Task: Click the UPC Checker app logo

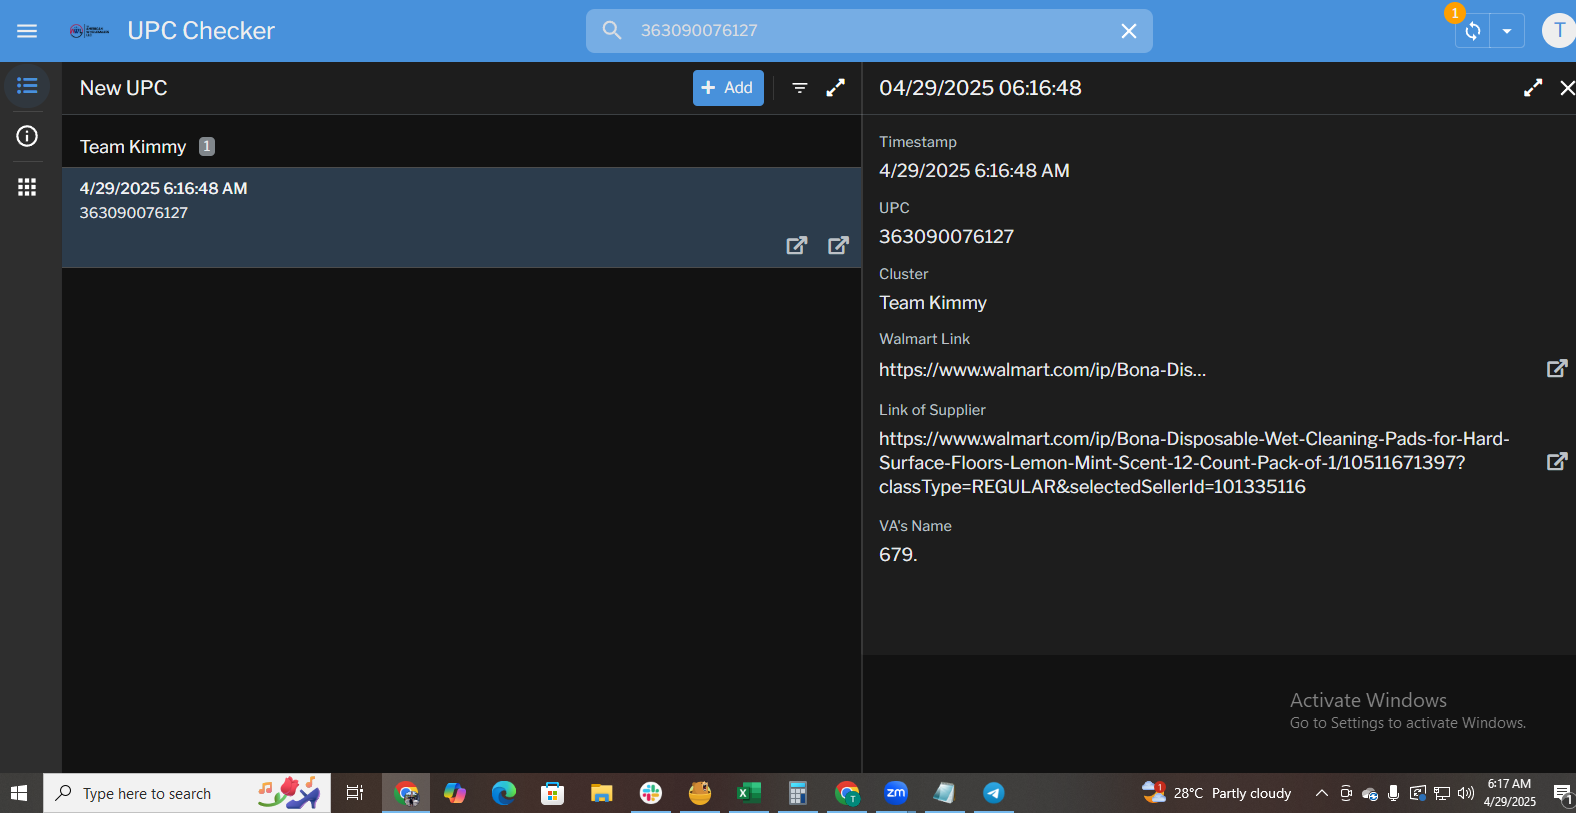Action: pos(89,31)
